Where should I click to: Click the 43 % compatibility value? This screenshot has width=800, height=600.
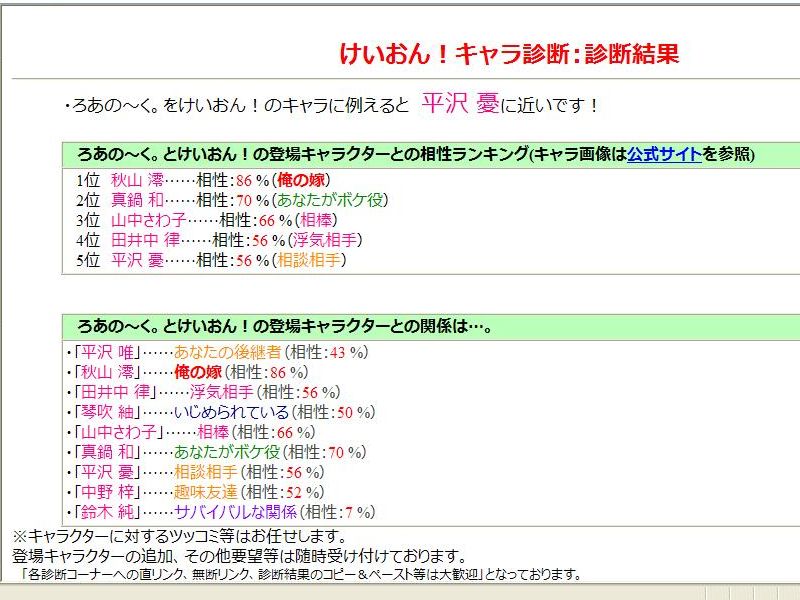[x=346, y=352]
